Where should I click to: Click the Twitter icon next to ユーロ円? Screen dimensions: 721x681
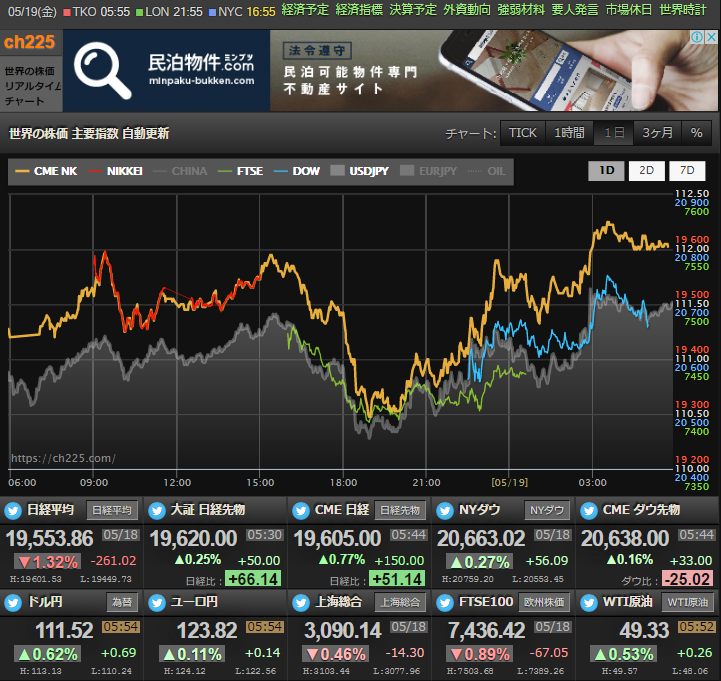157,603
